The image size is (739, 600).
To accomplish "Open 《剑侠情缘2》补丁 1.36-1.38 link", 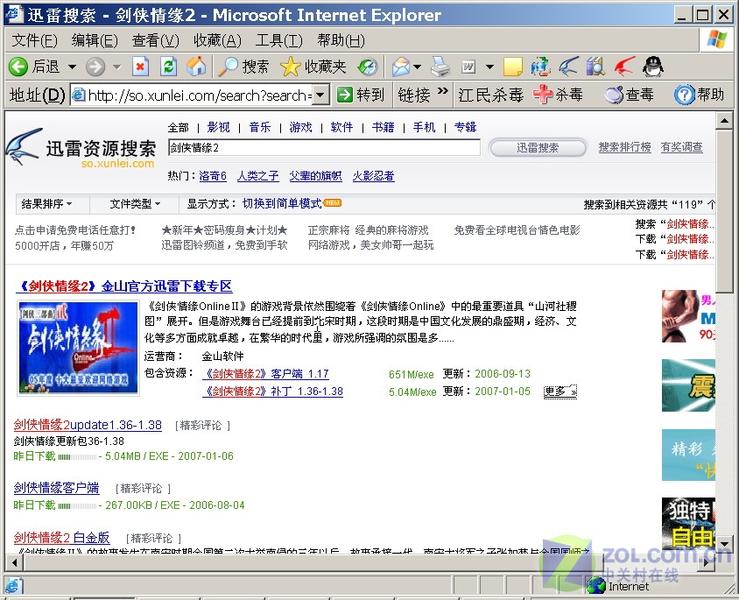I will point(273,391).
